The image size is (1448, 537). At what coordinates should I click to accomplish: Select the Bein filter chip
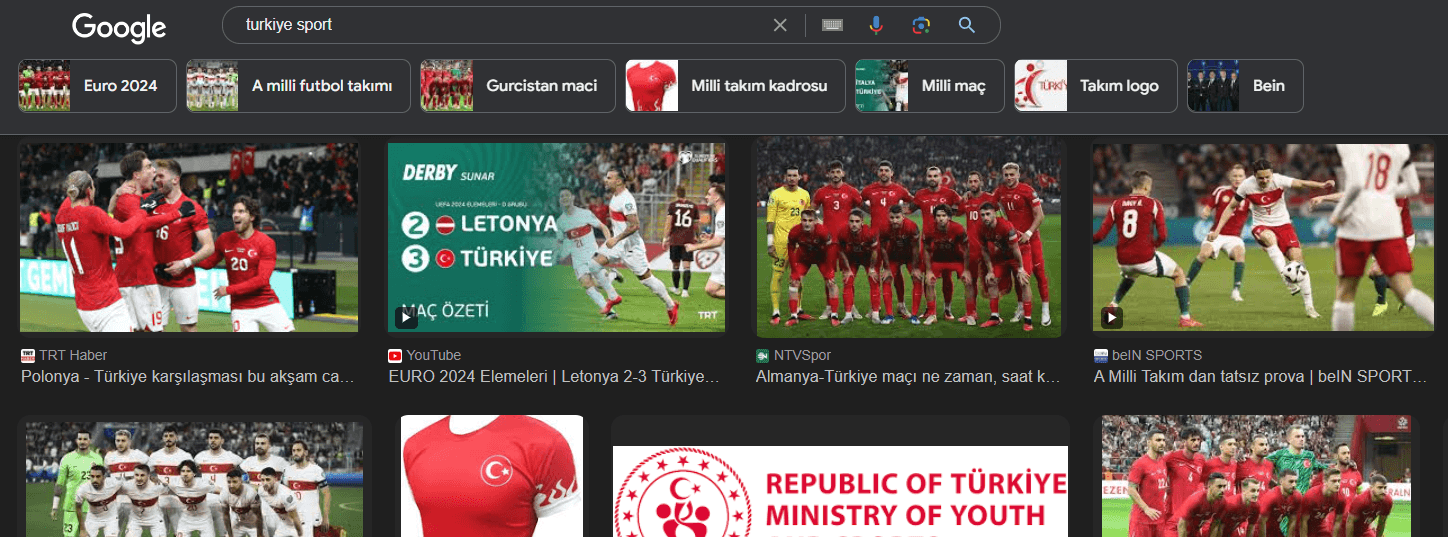[x=1245, y=86]
